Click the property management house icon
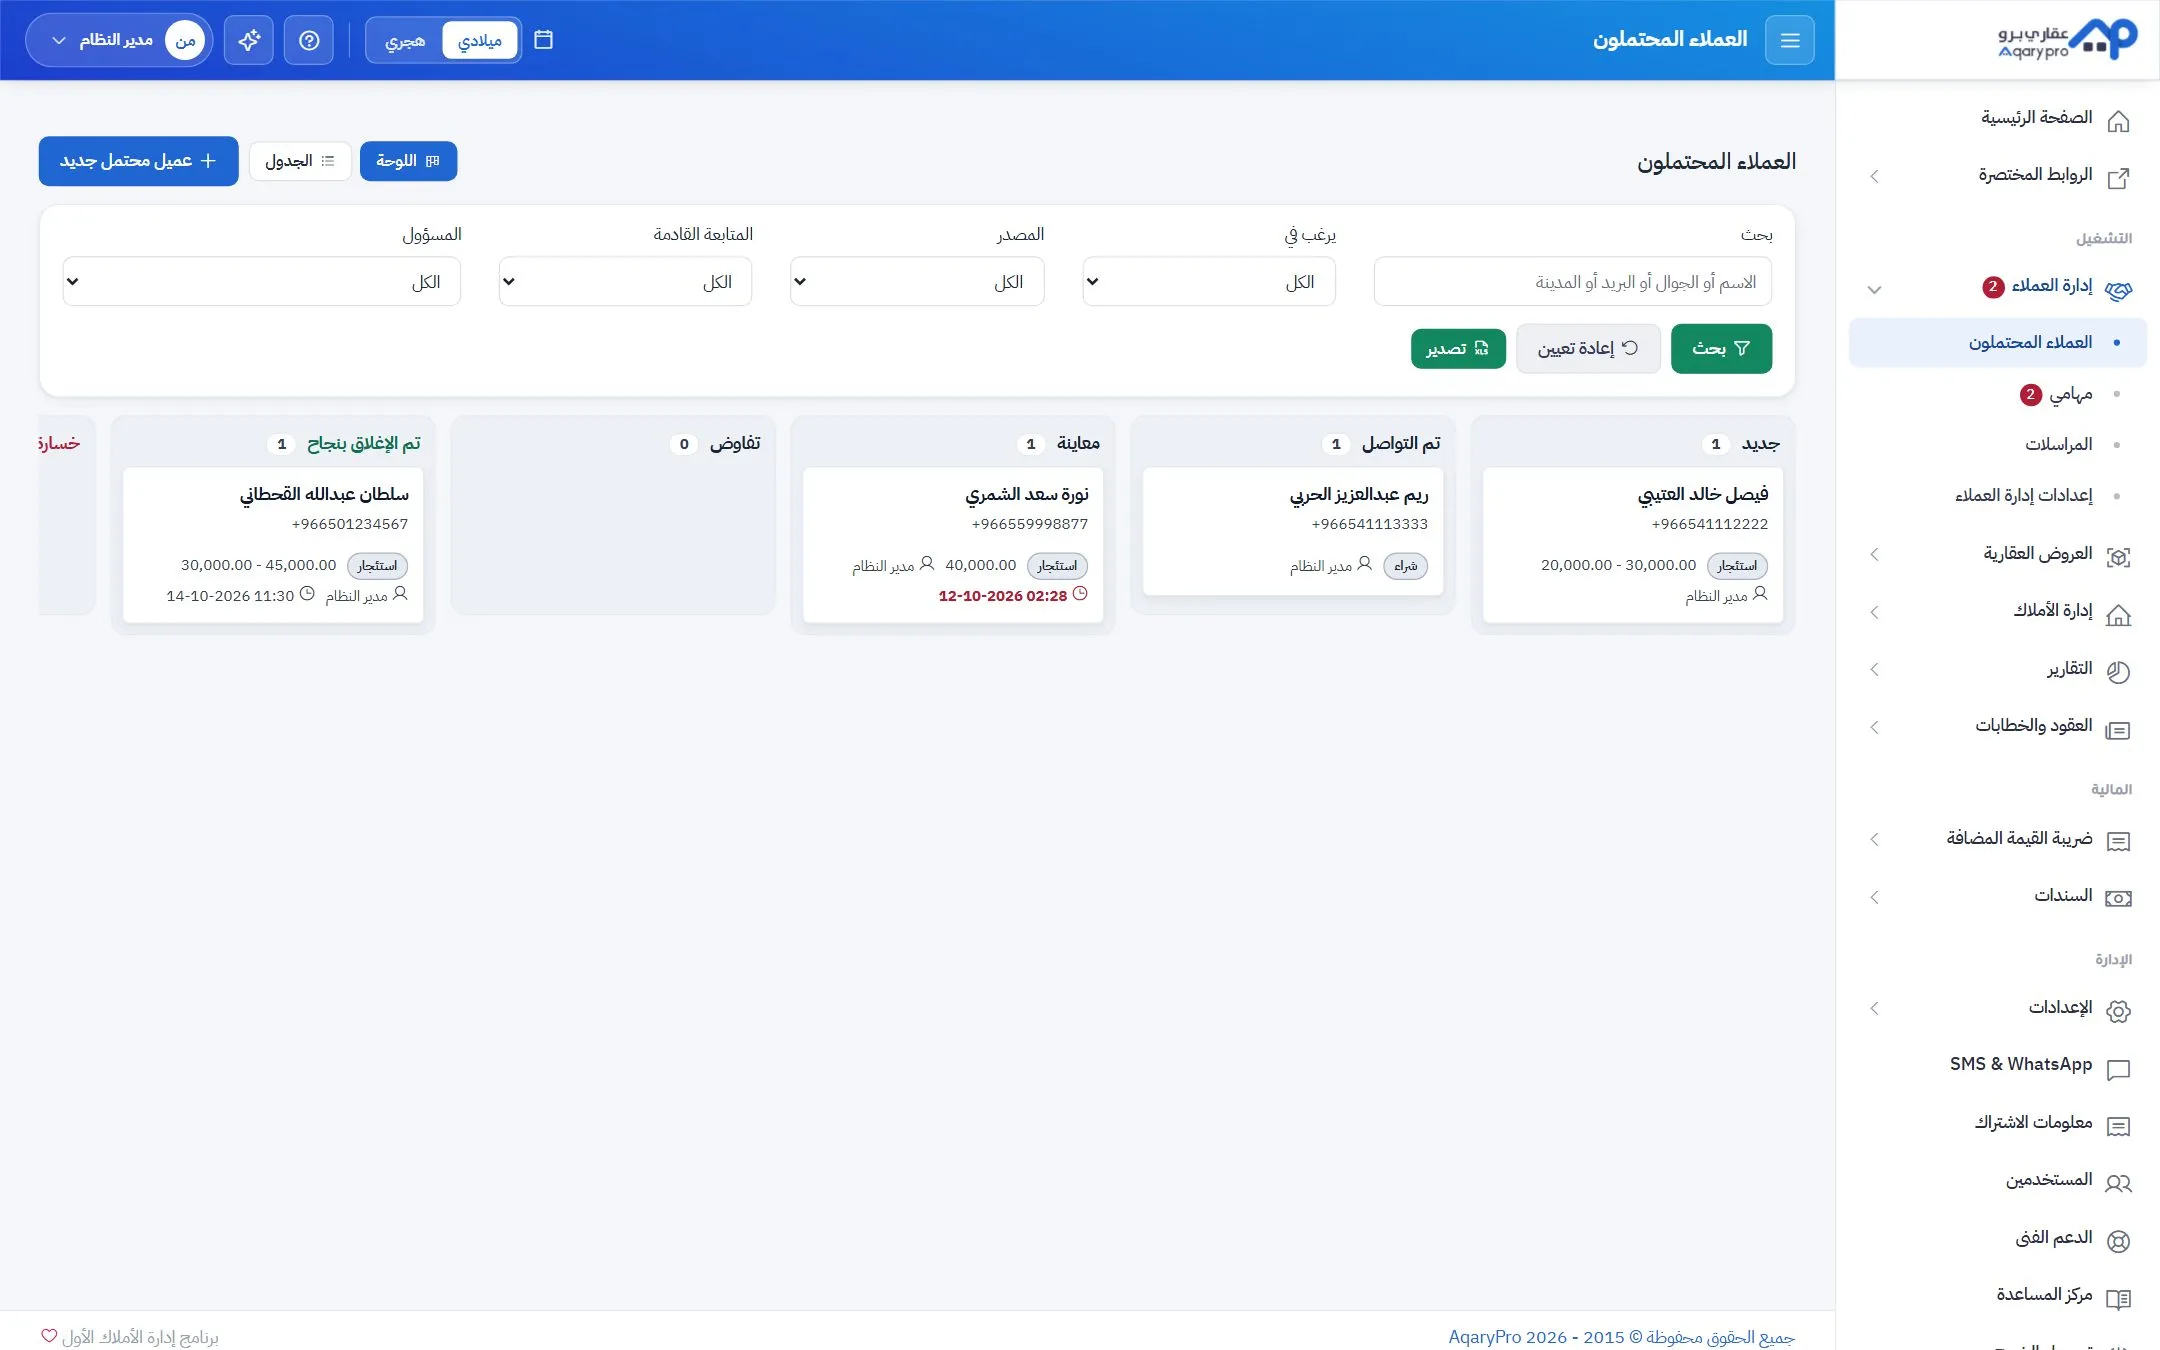2160x1350 pixels. [2118, 615]
